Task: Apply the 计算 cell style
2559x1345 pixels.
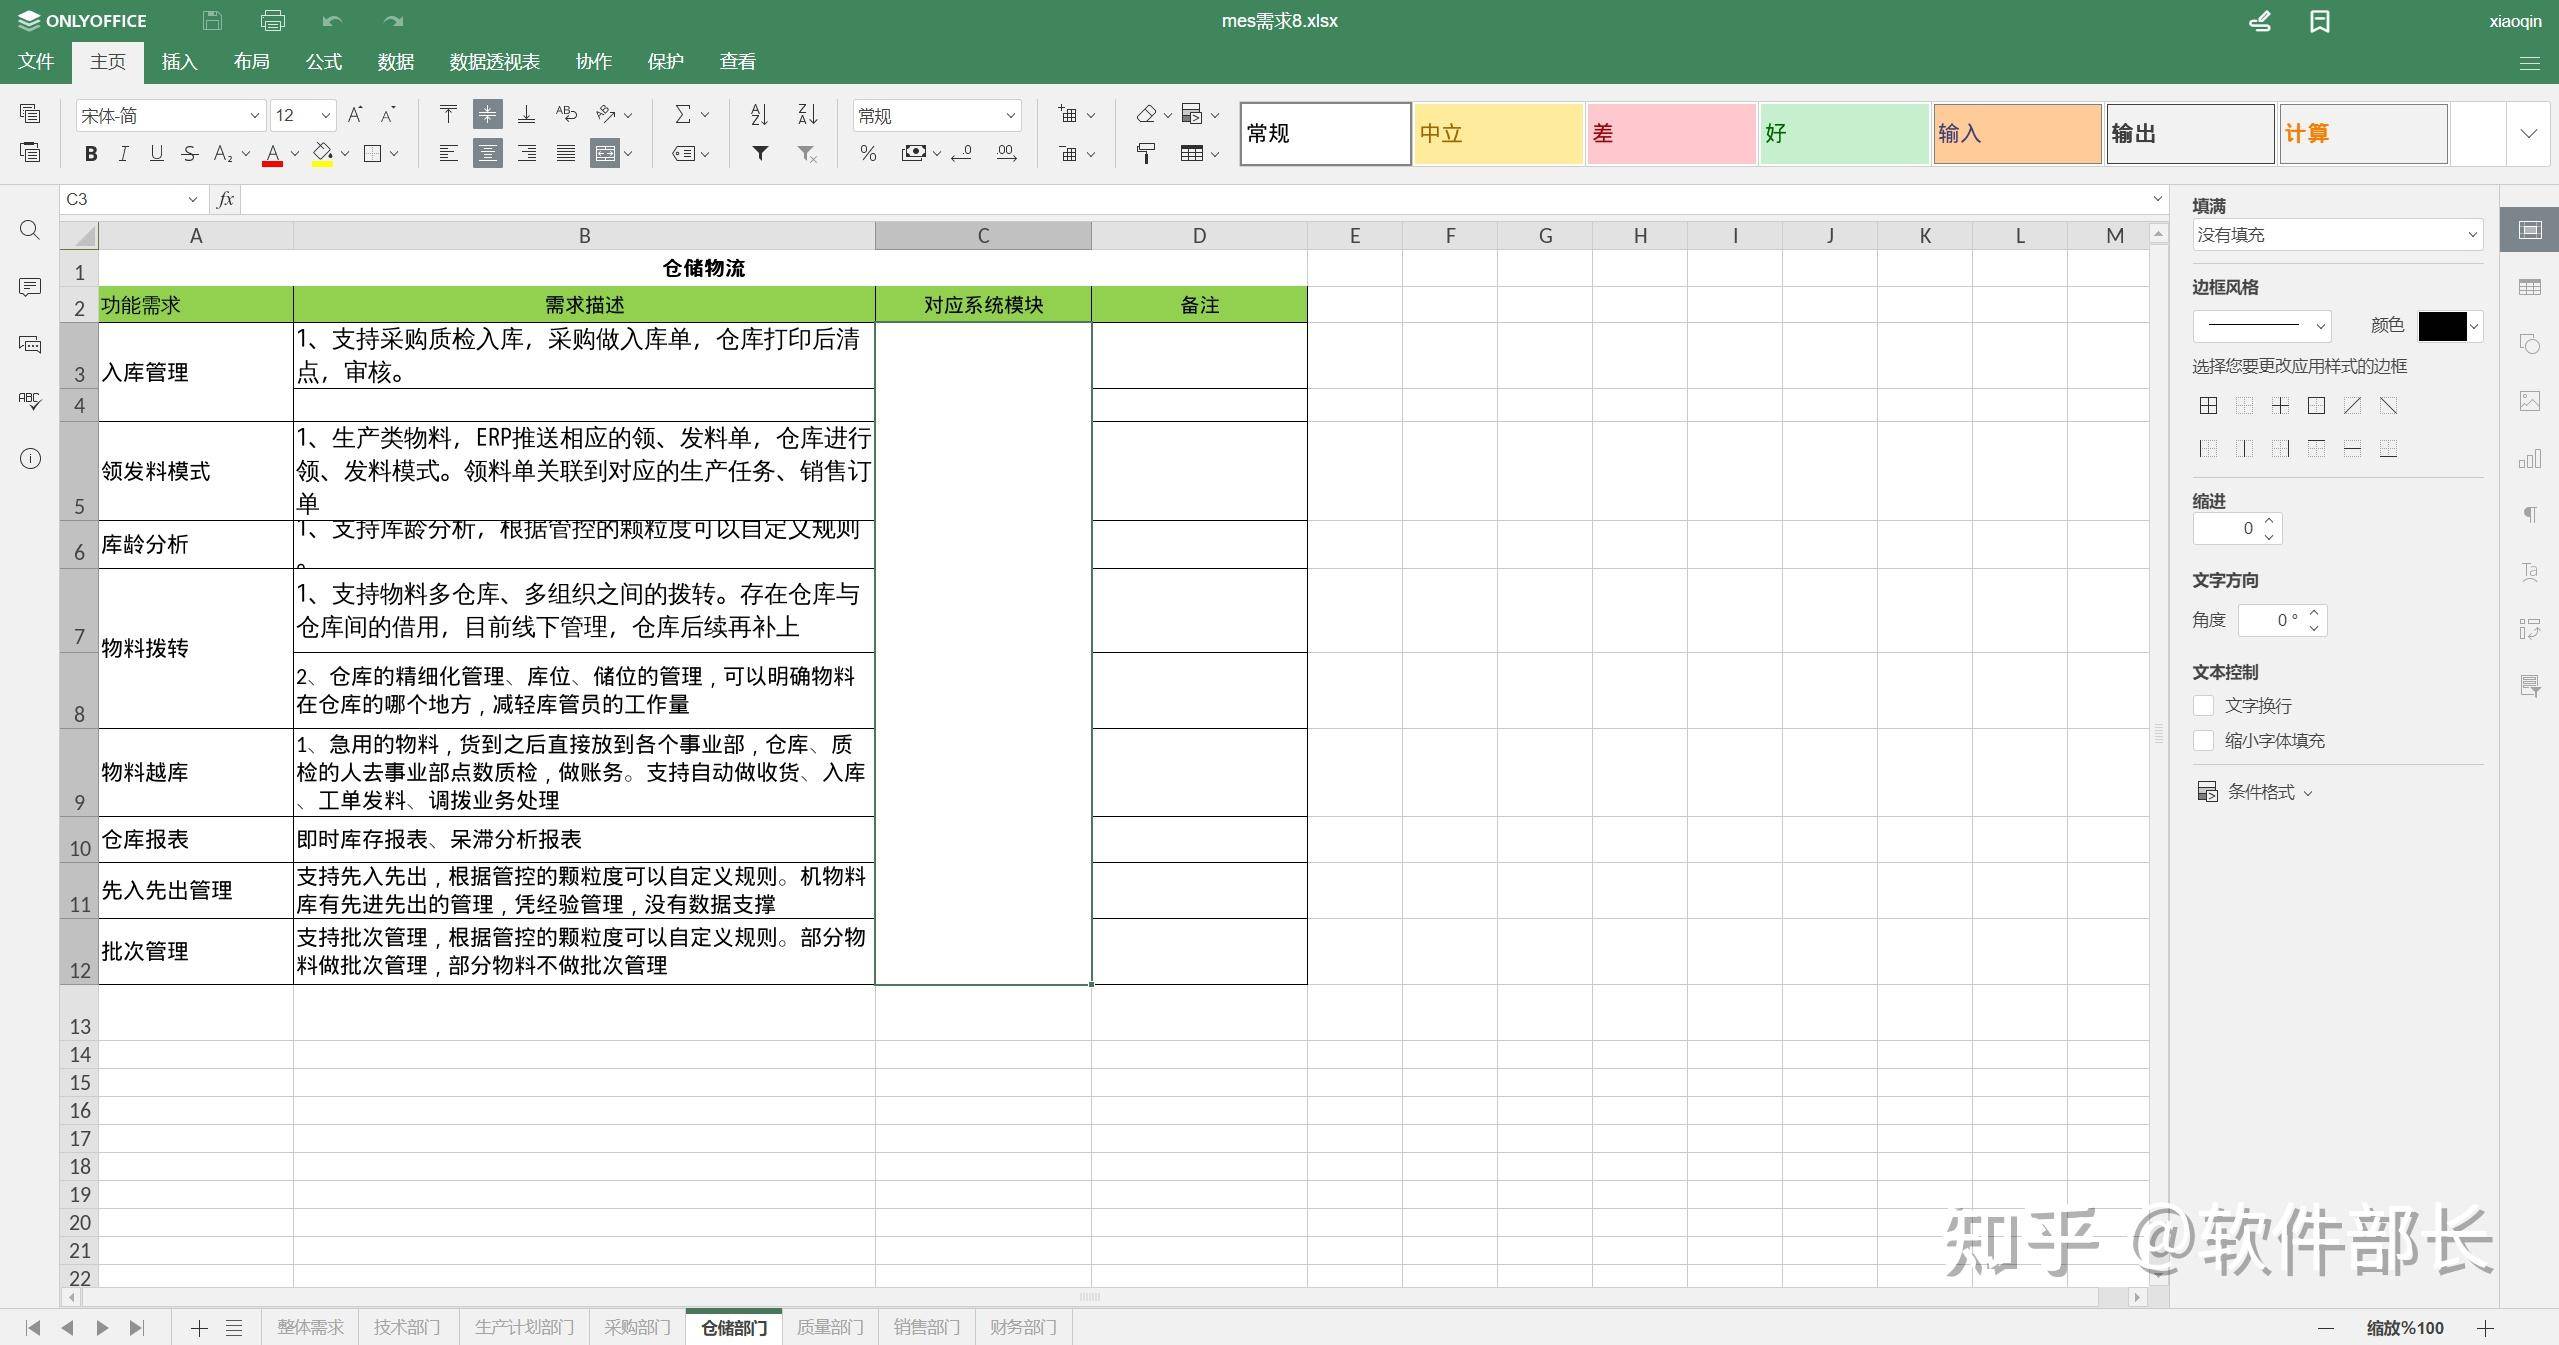Action: pos(2363,133)
